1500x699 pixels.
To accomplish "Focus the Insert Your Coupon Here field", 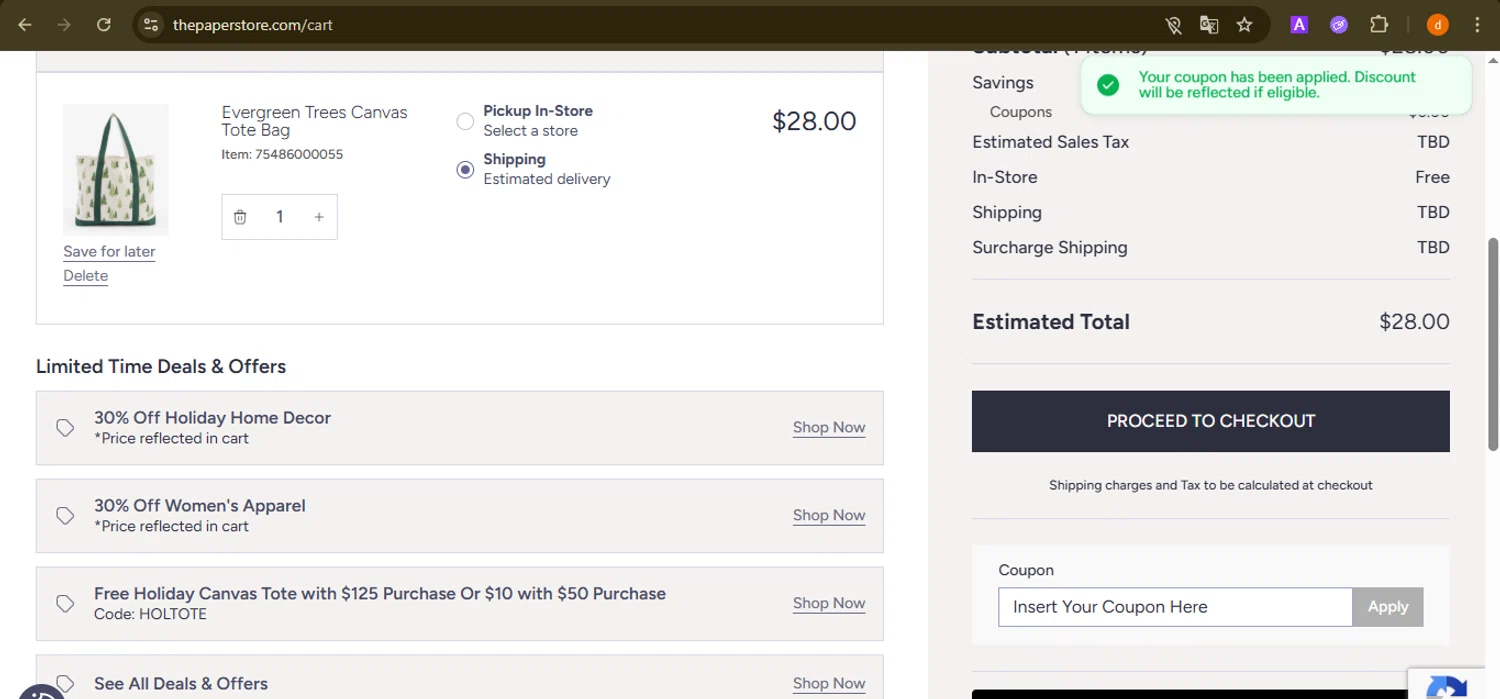I will (x=1175, y=607).
